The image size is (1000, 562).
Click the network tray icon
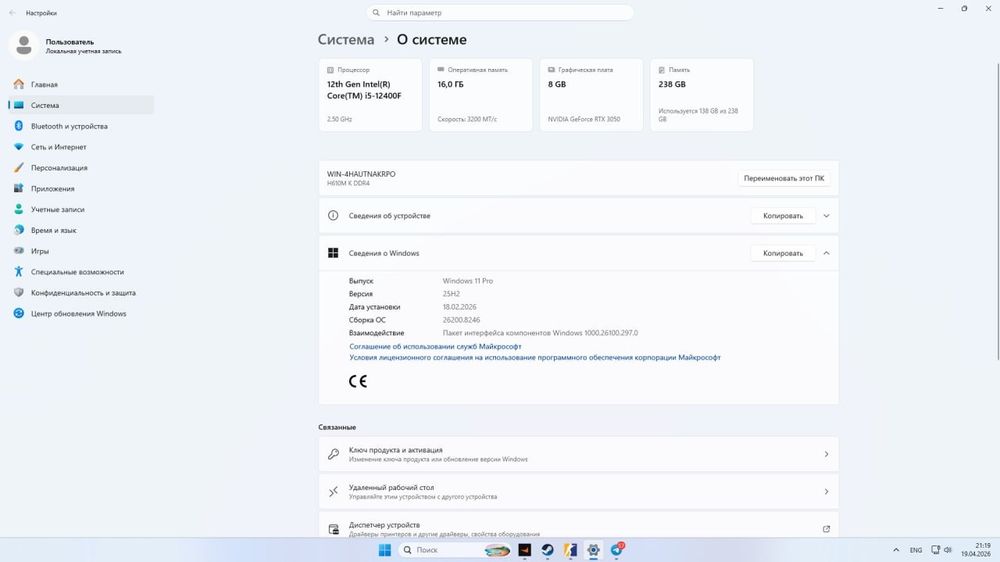(x=936, y=550)
